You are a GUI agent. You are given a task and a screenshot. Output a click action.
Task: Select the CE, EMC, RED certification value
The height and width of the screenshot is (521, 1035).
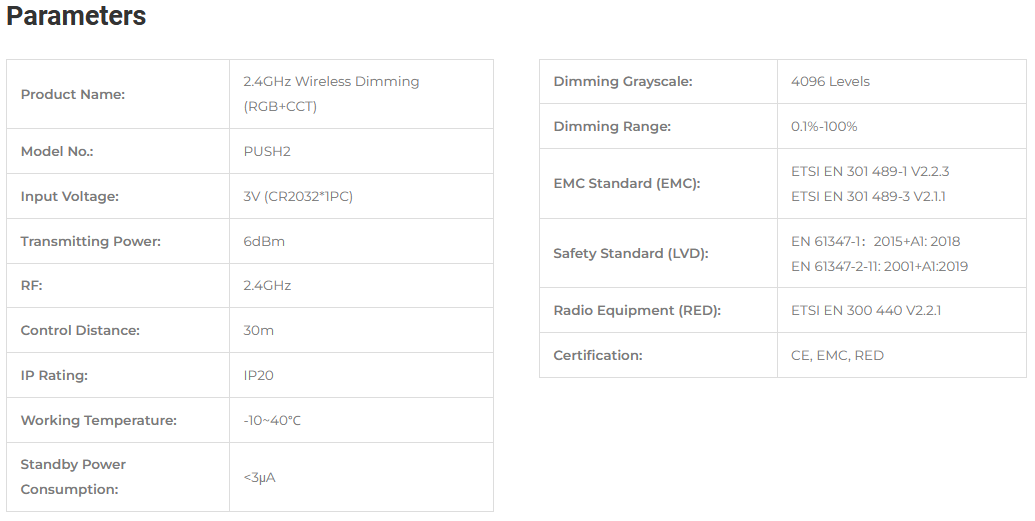837,355
